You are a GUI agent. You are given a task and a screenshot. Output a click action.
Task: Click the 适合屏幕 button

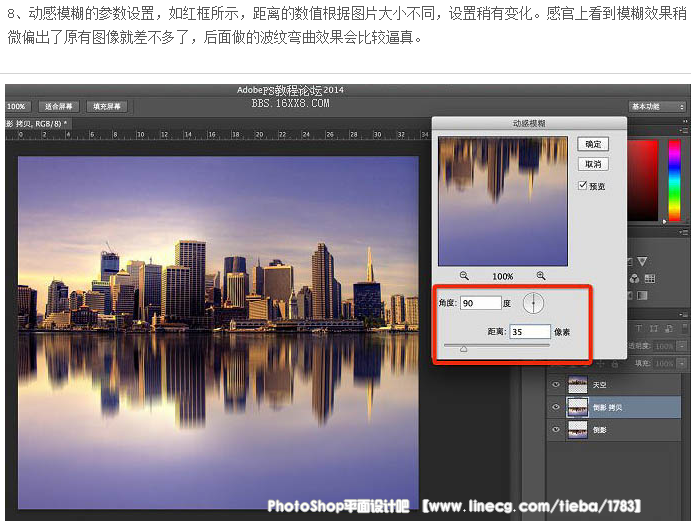(x=59, y=107)
